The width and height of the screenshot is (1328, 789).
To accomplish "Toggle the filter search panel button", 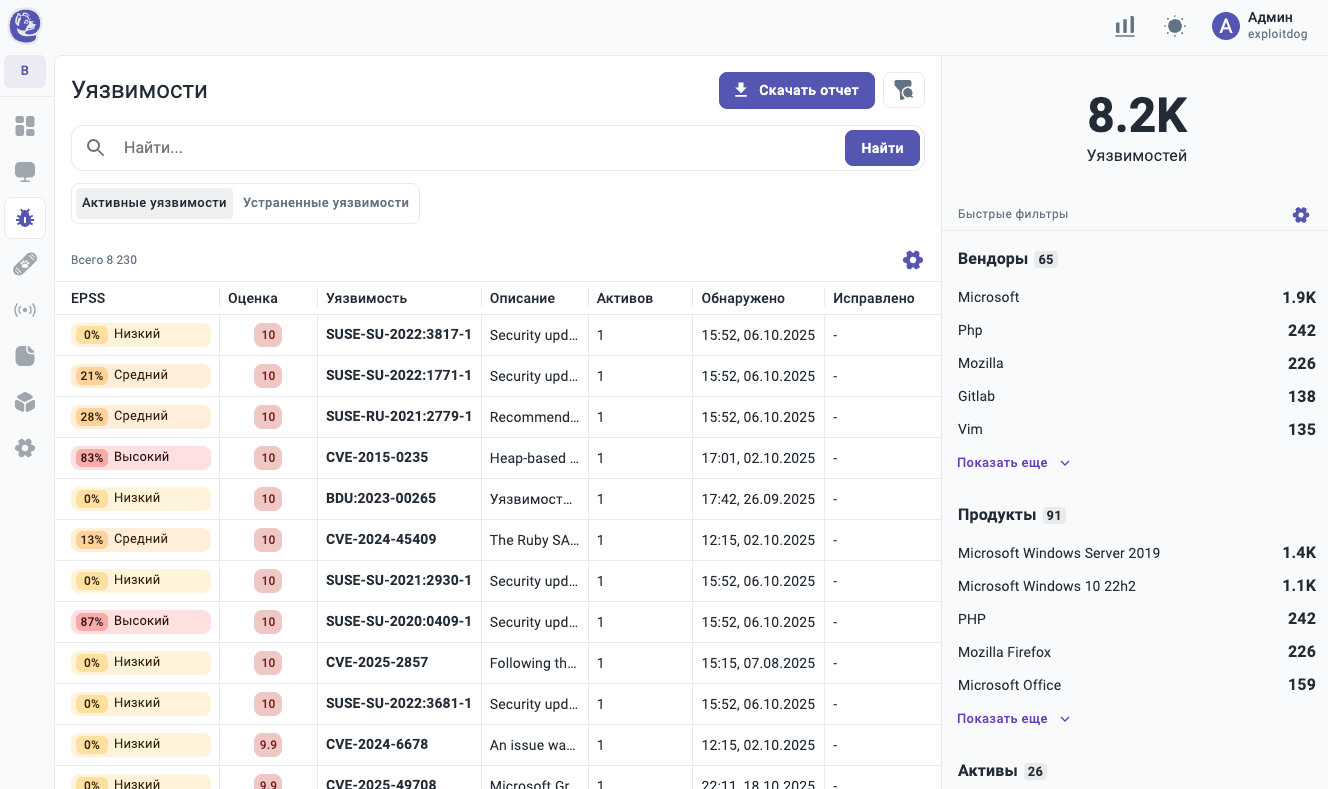I will tap(904, 90).
